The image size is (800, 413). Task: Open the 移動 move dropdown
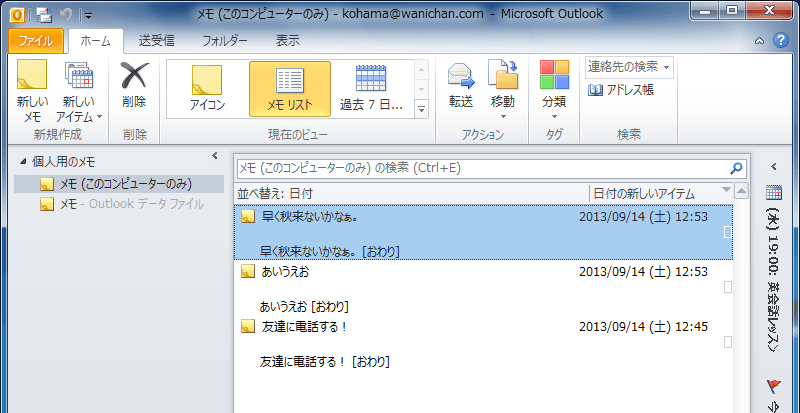click(x=503, y=91)
